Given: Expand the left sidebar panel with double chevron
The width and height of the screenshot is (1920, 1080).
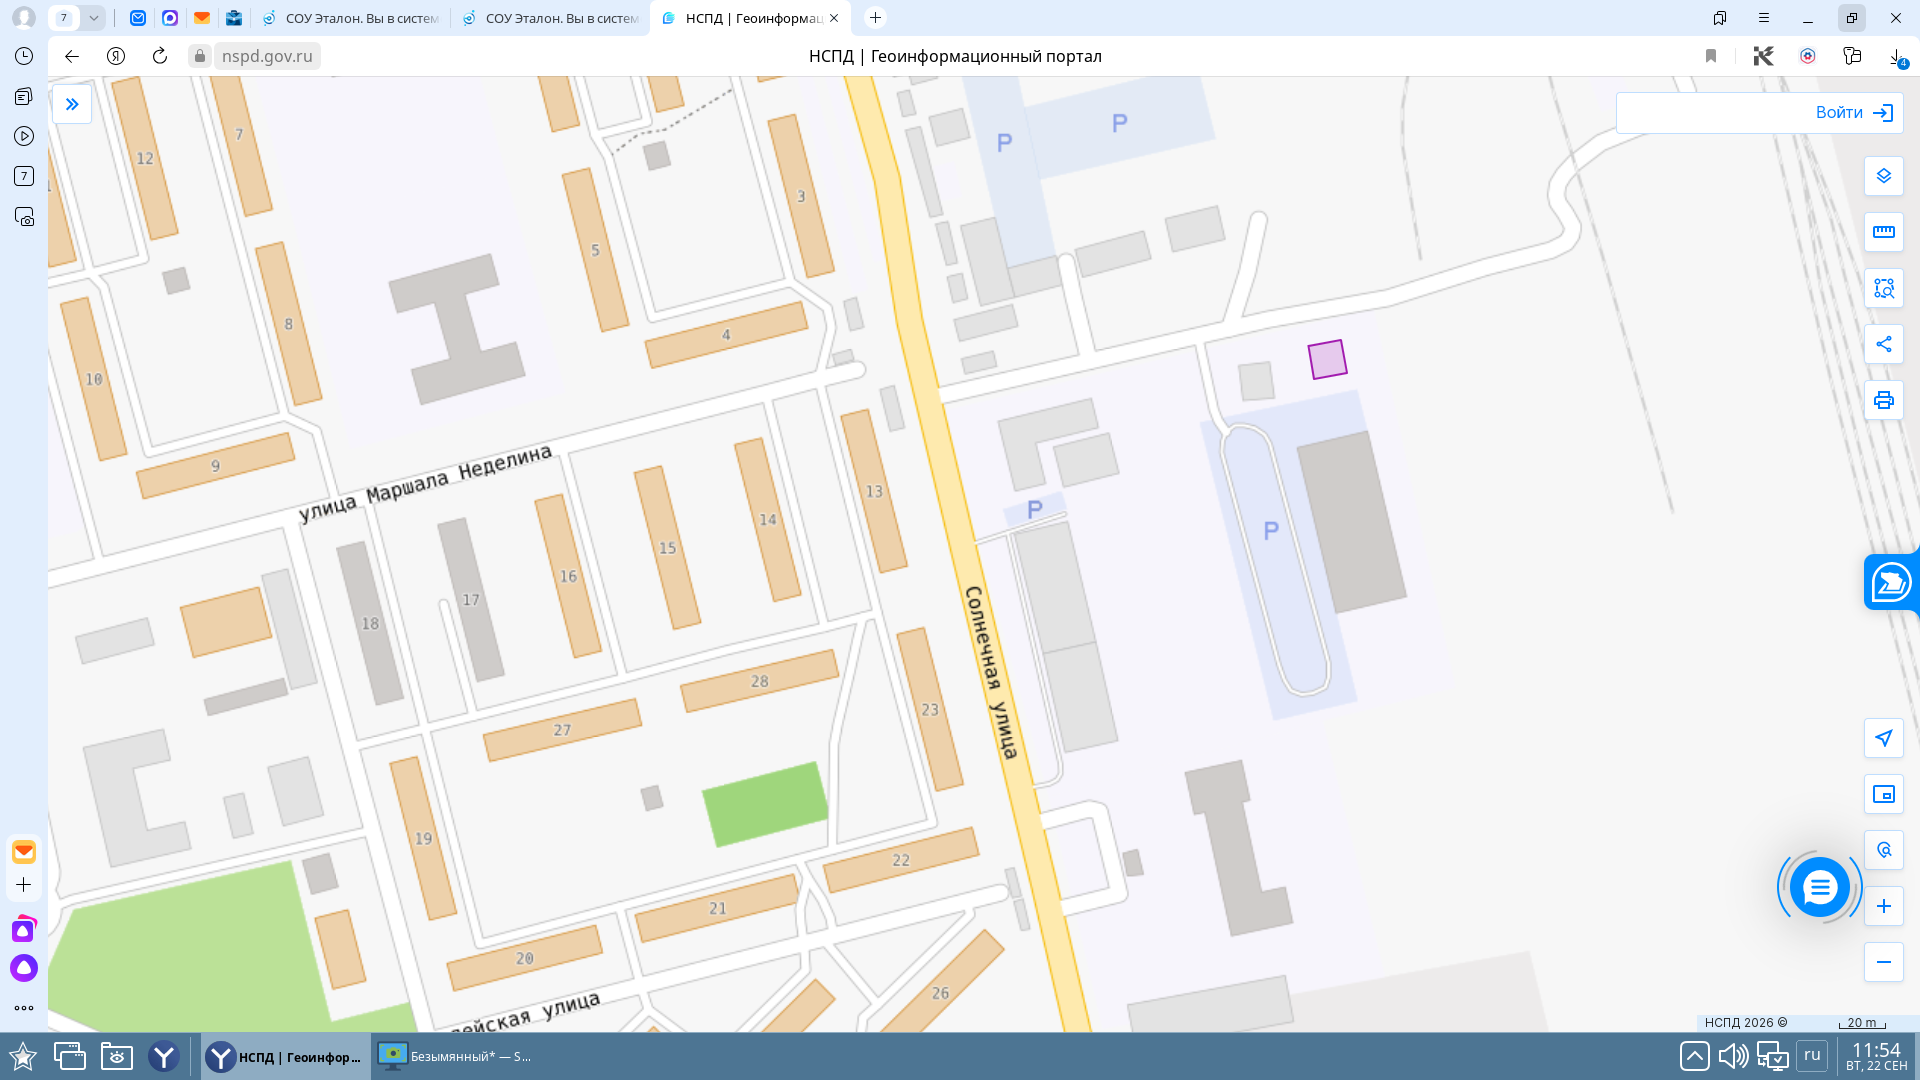Looking at the screenshot, I should [x=72, y=104].
